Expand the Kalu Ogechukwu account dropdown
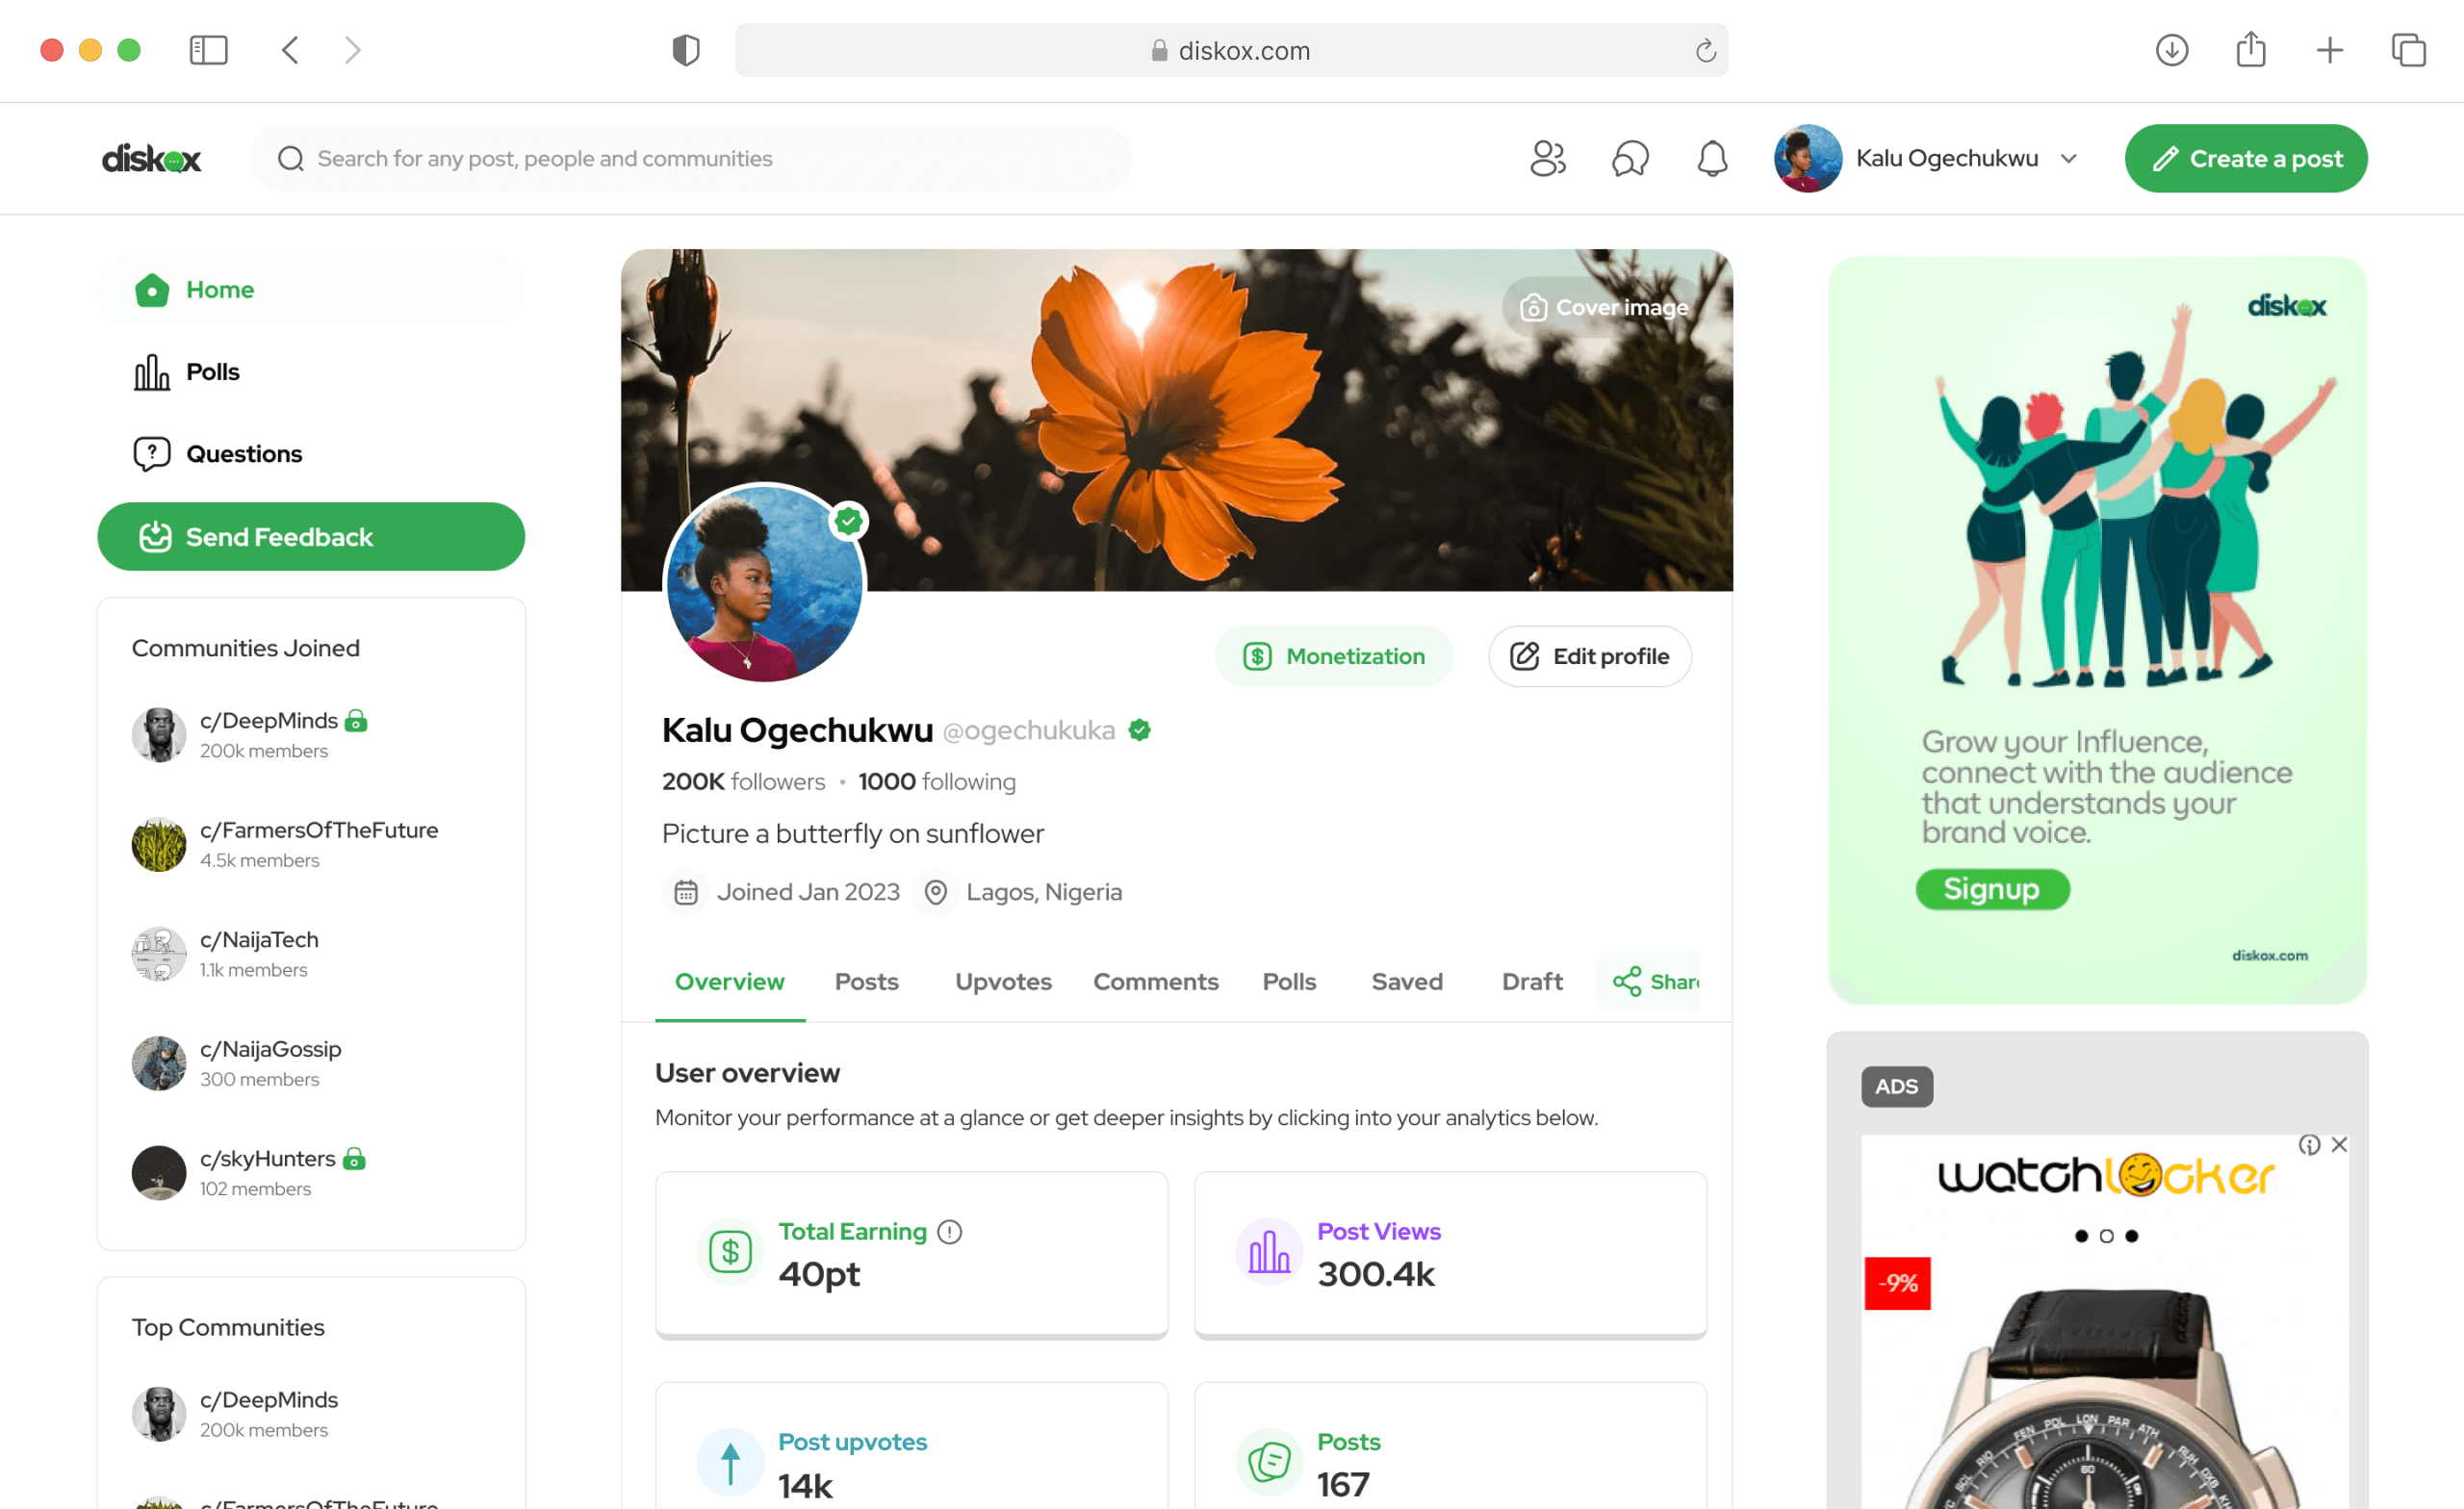This screenshot has height=1509, width=2464. [x=2069, y=158]
